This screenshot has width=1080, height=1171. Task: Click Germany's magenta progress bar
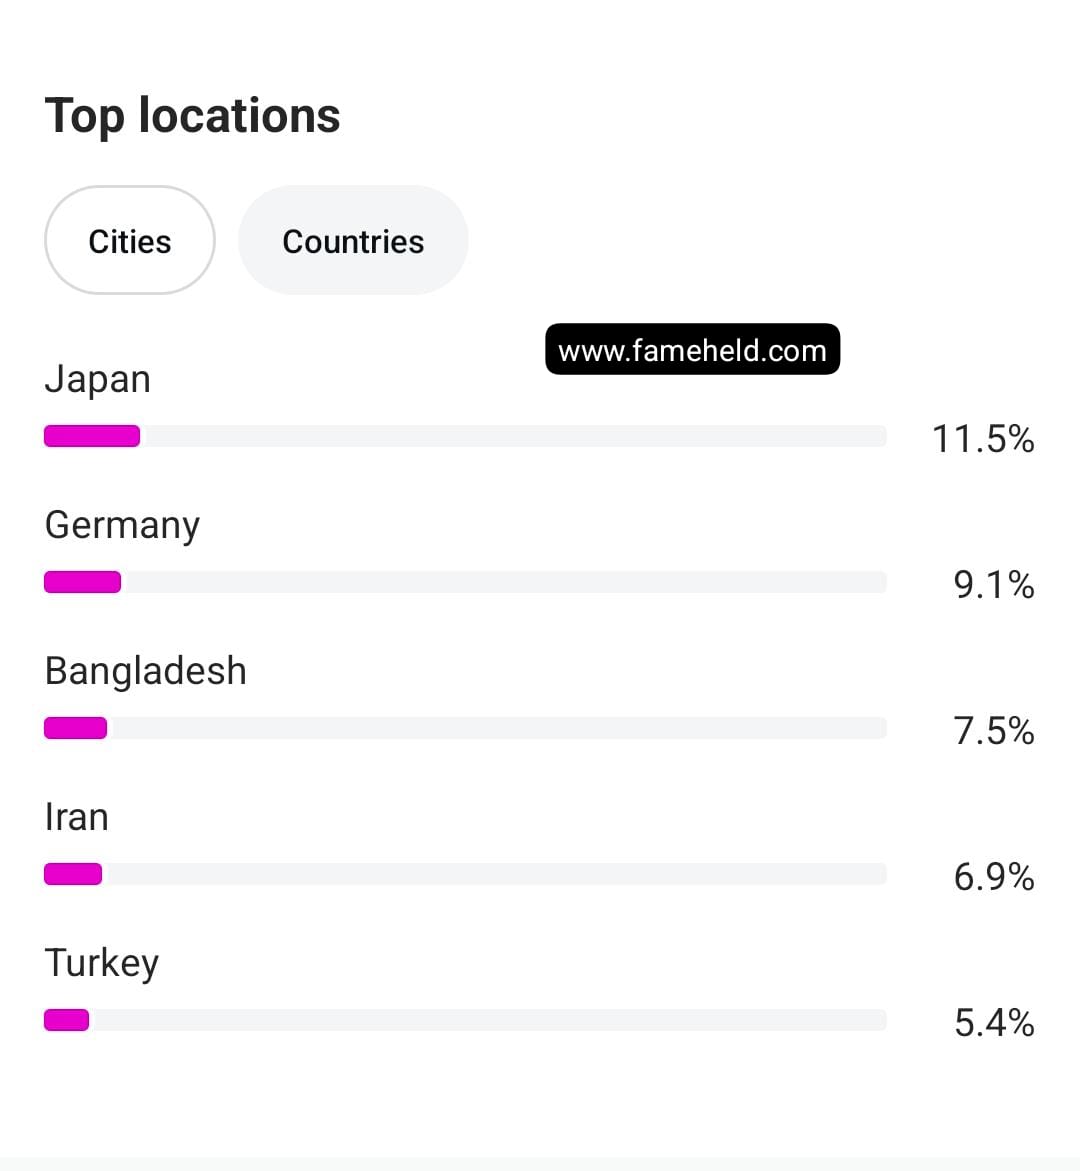click(x=80, y=582)
